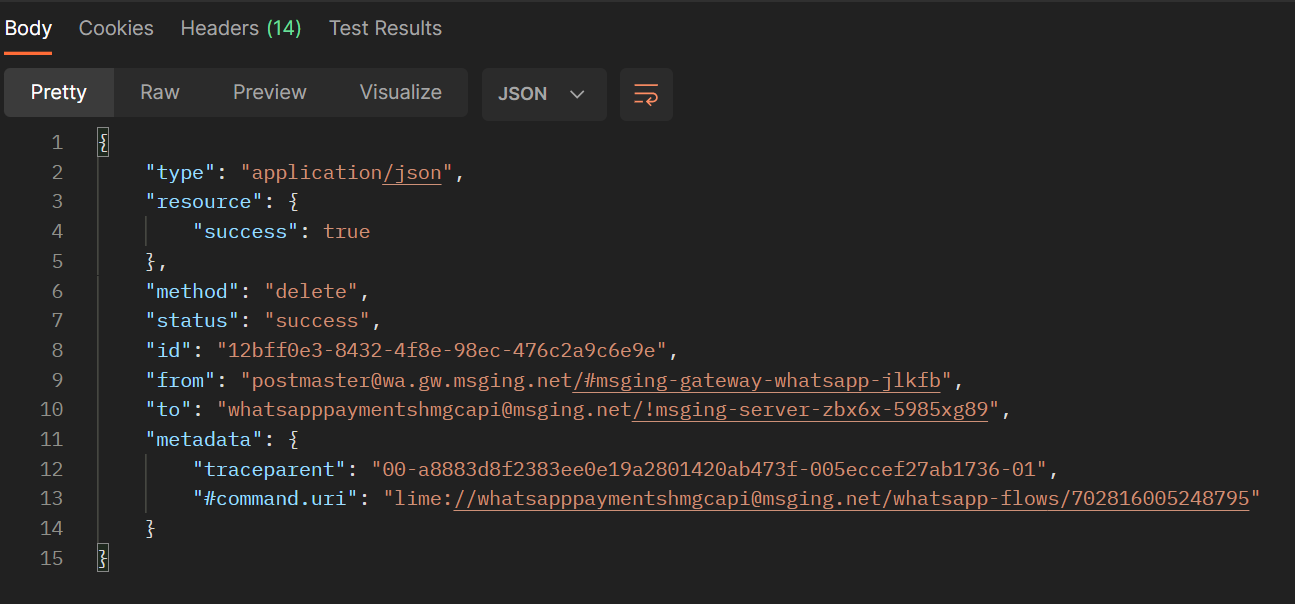Click the traceparent value text
This screenshot has width=1295, height=604.
coord(709,468)
